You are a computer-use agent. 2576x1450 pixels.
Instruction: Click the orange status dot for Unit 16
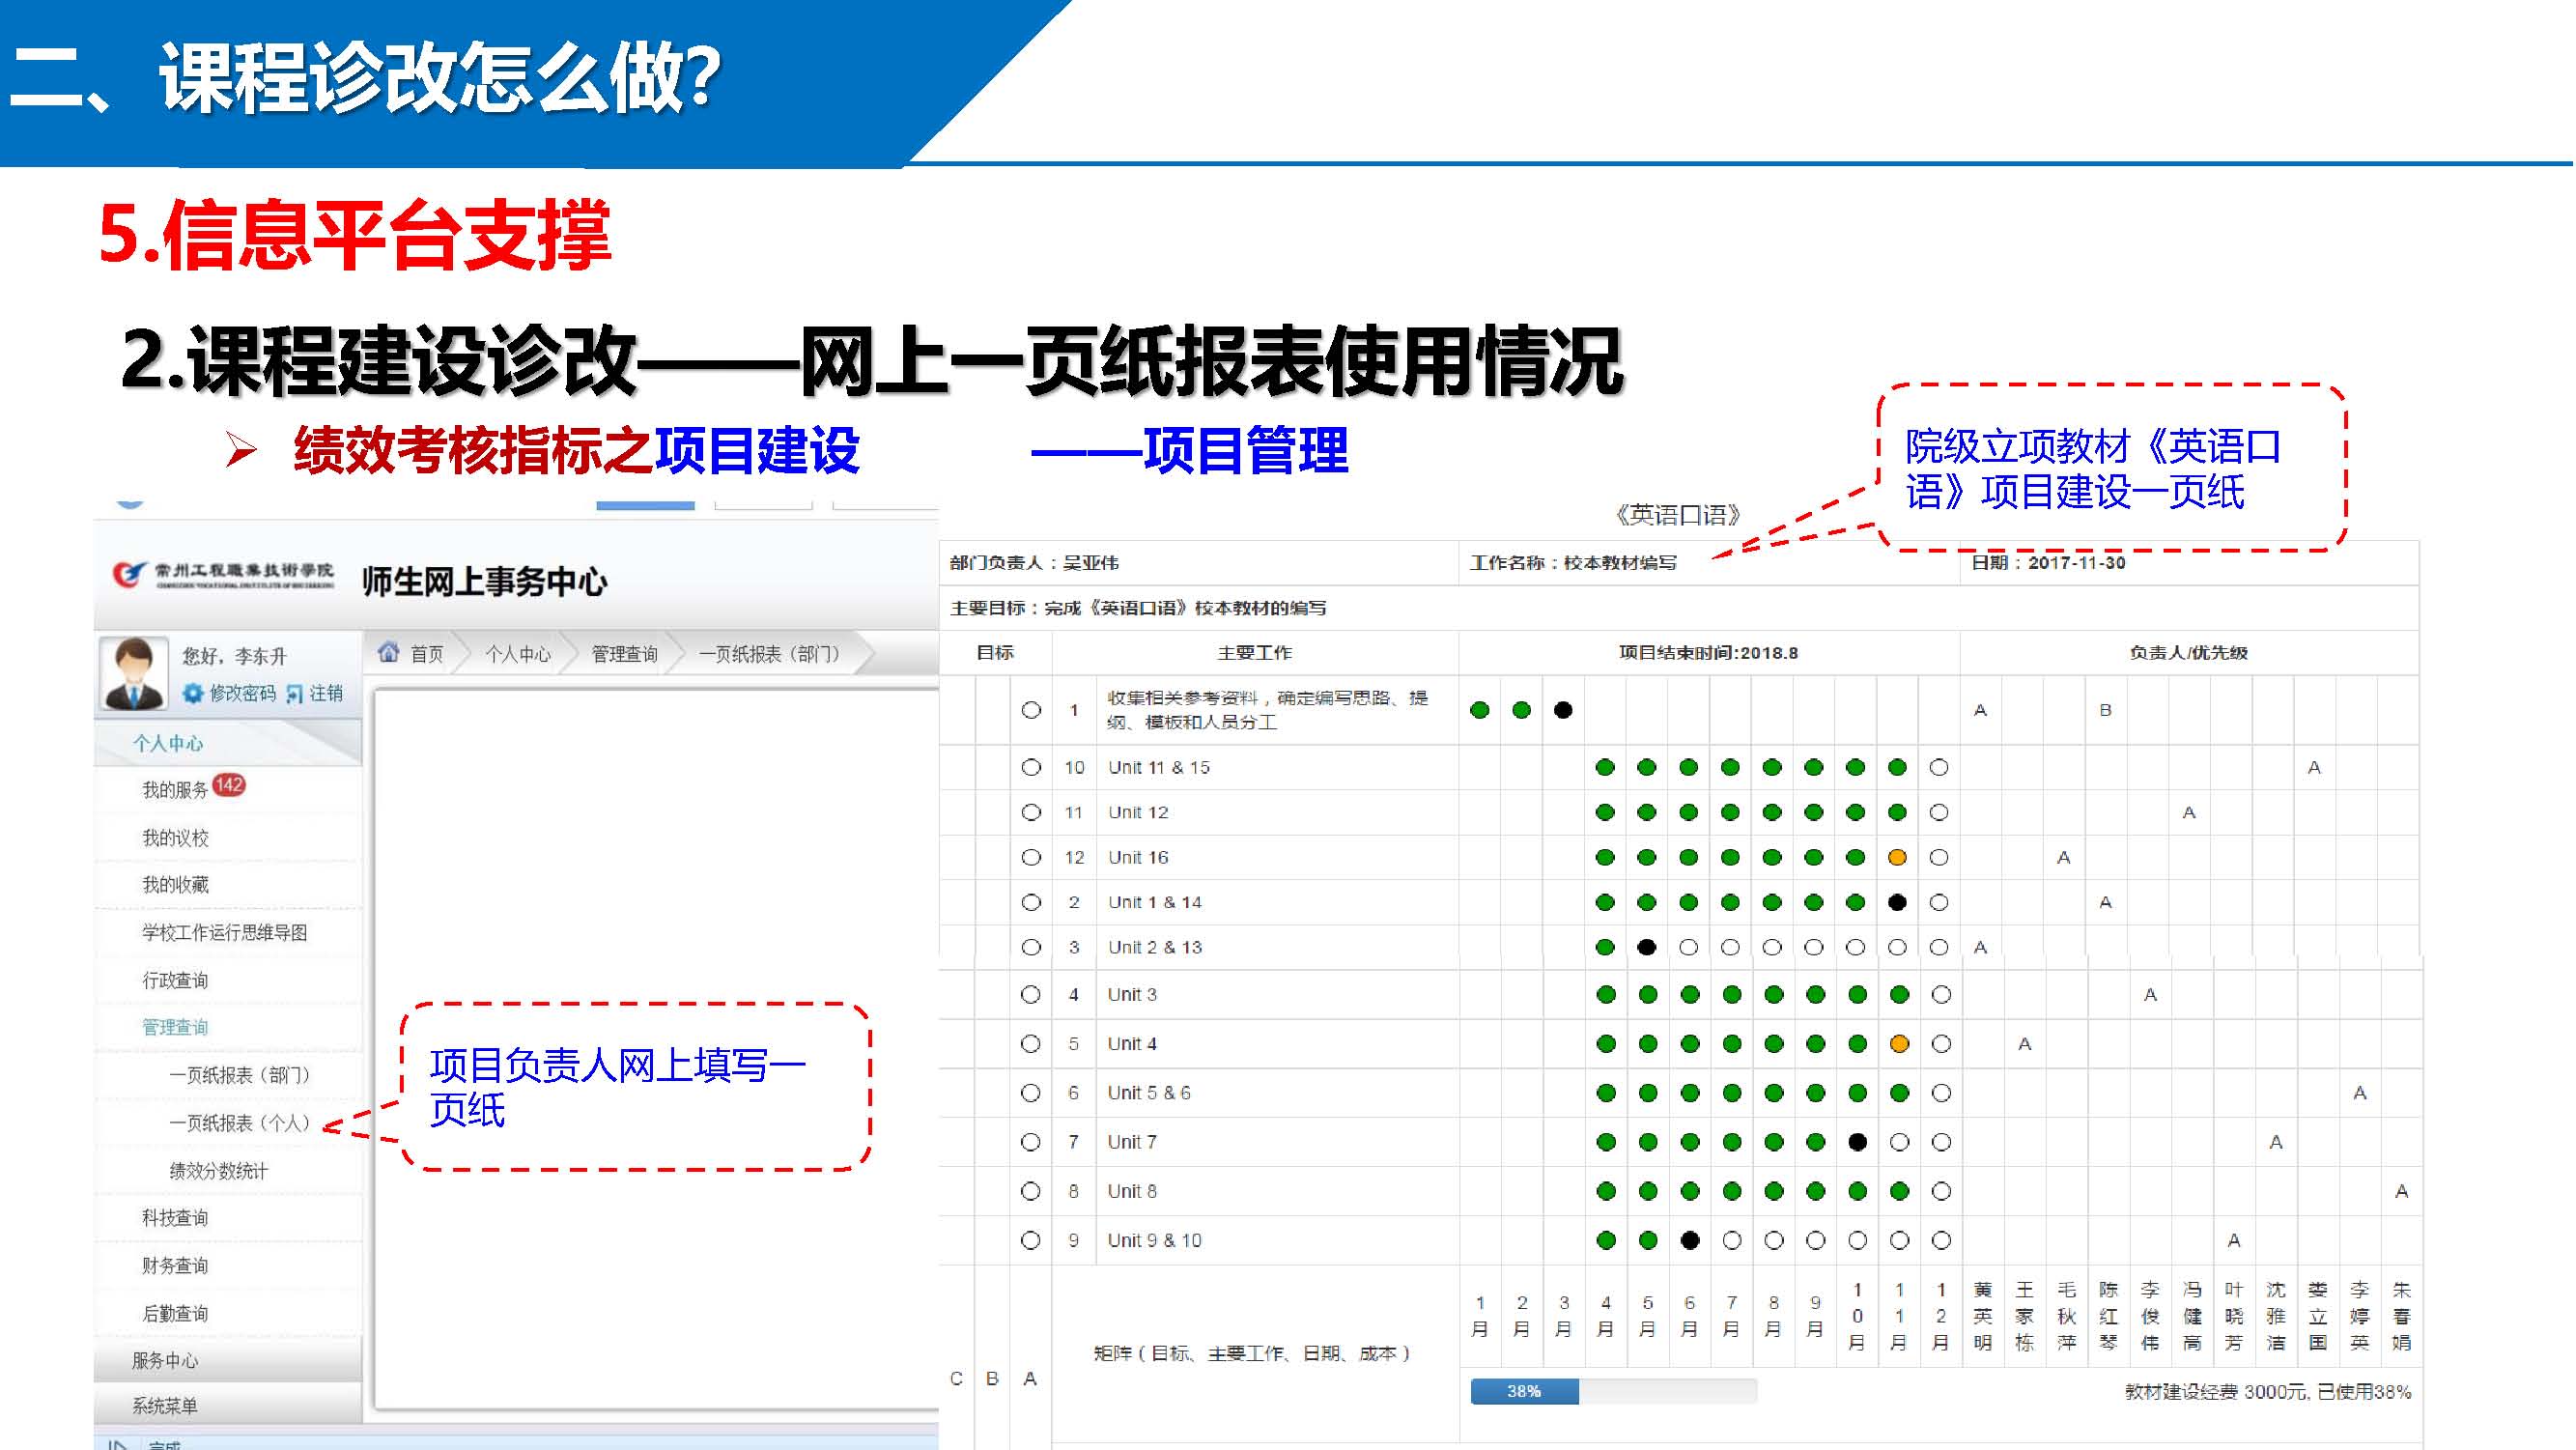(1897, 857)
